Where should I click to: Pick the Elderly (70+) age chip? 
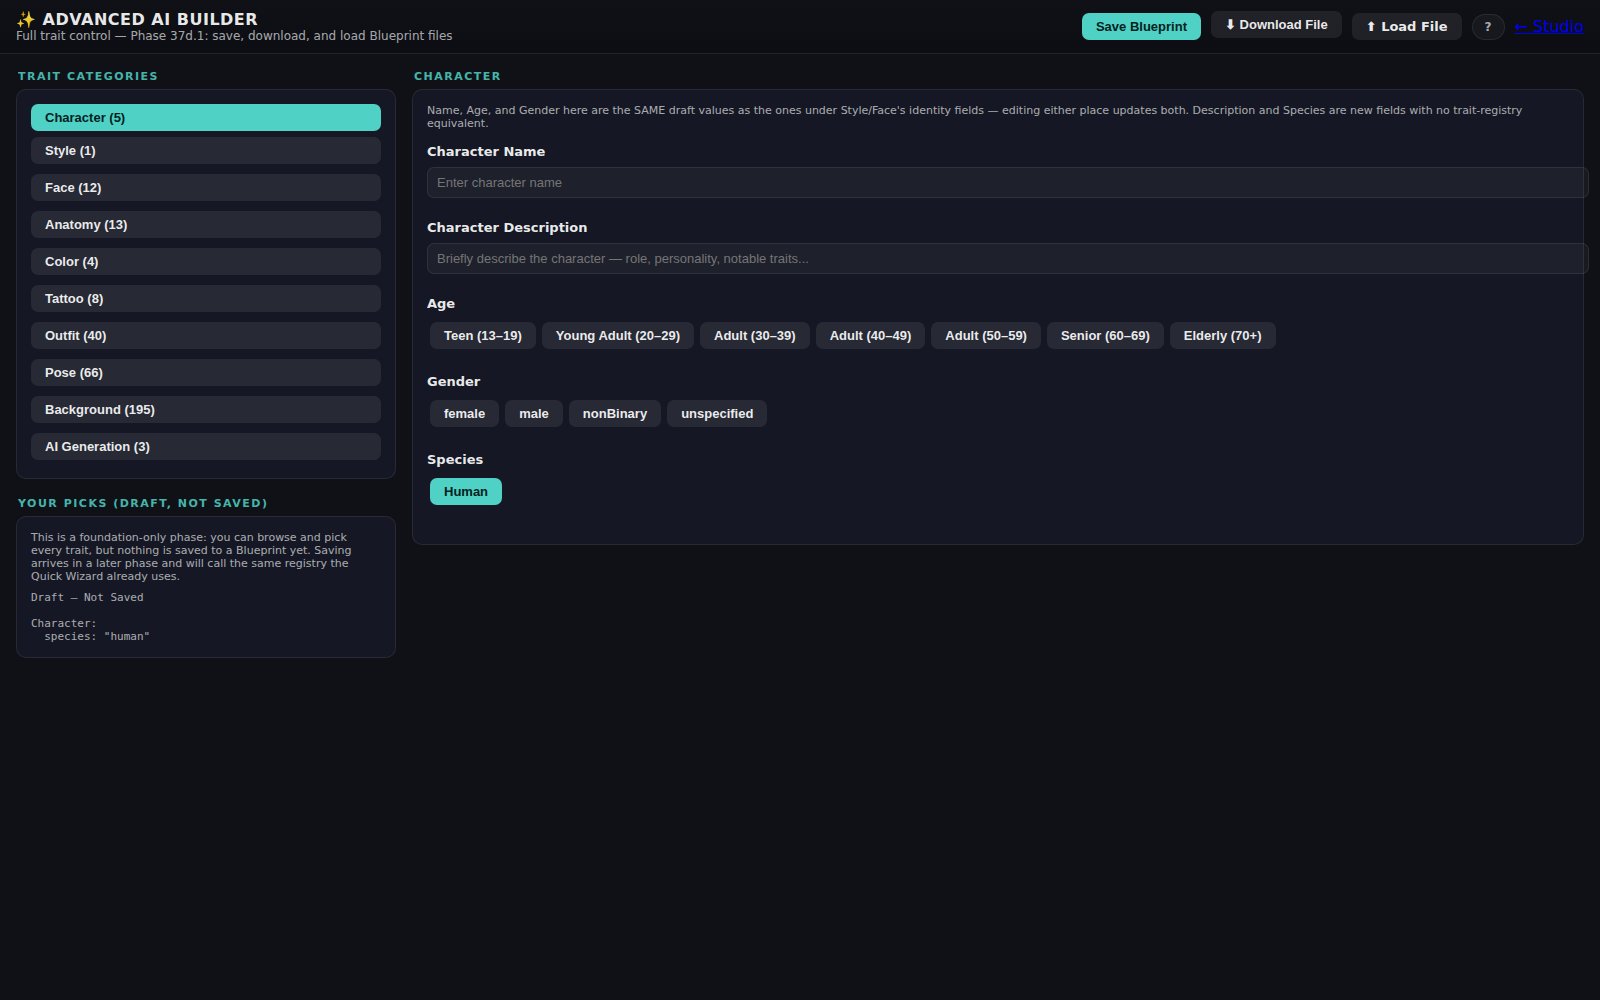click(x=1223, y=336)
